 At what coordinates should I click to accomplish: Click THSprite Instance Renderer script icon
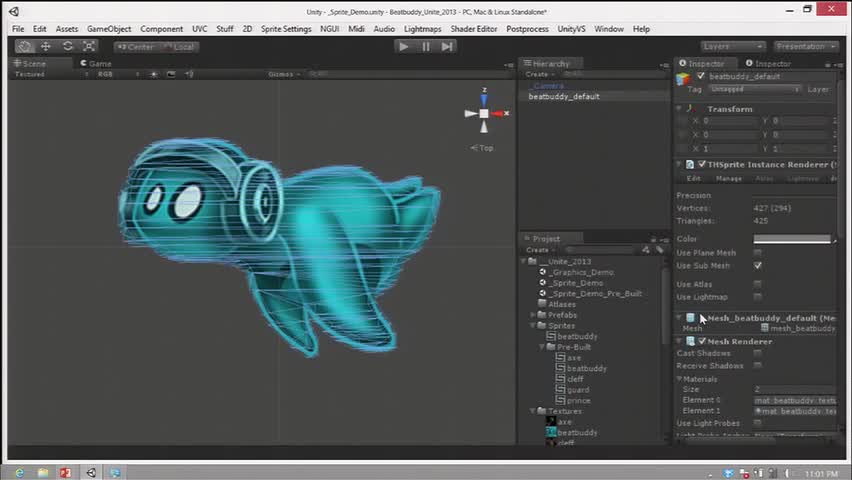[x=690, y=164]
